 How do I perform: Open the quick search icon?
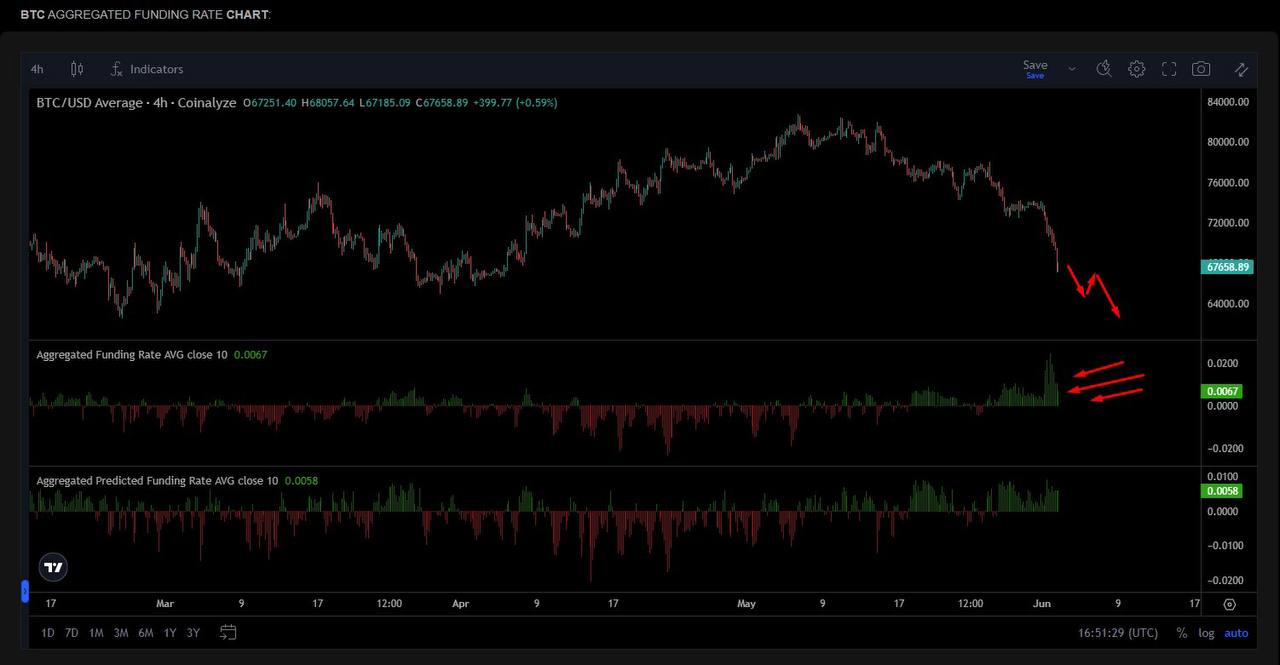1104,69
